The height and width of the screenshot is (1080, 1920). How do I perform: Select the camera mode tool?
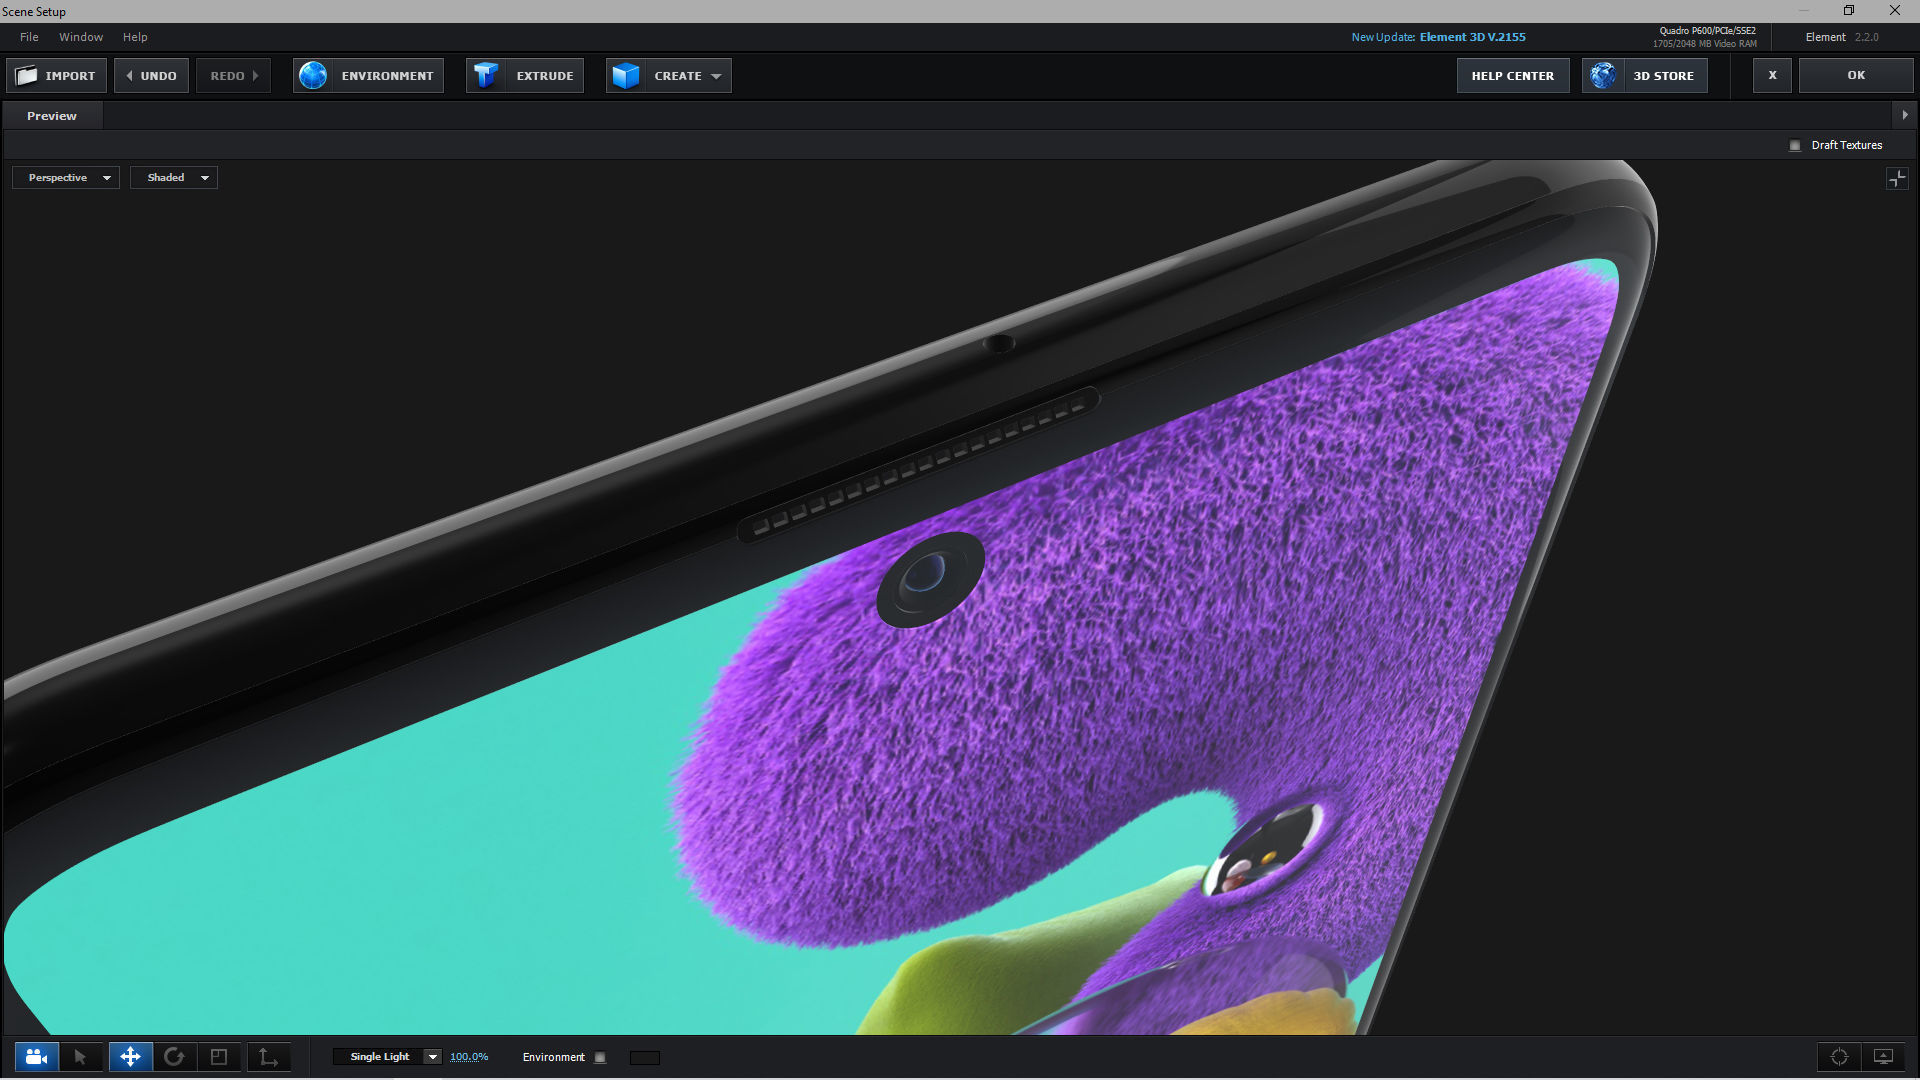click(37, 1057)
